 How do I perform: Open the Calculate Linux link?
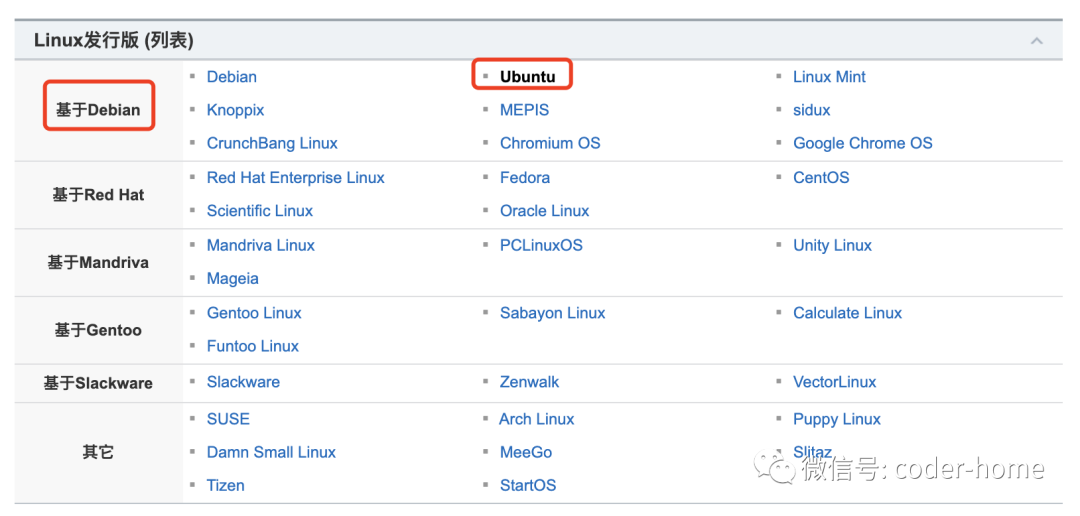click(x=847, y=313)
